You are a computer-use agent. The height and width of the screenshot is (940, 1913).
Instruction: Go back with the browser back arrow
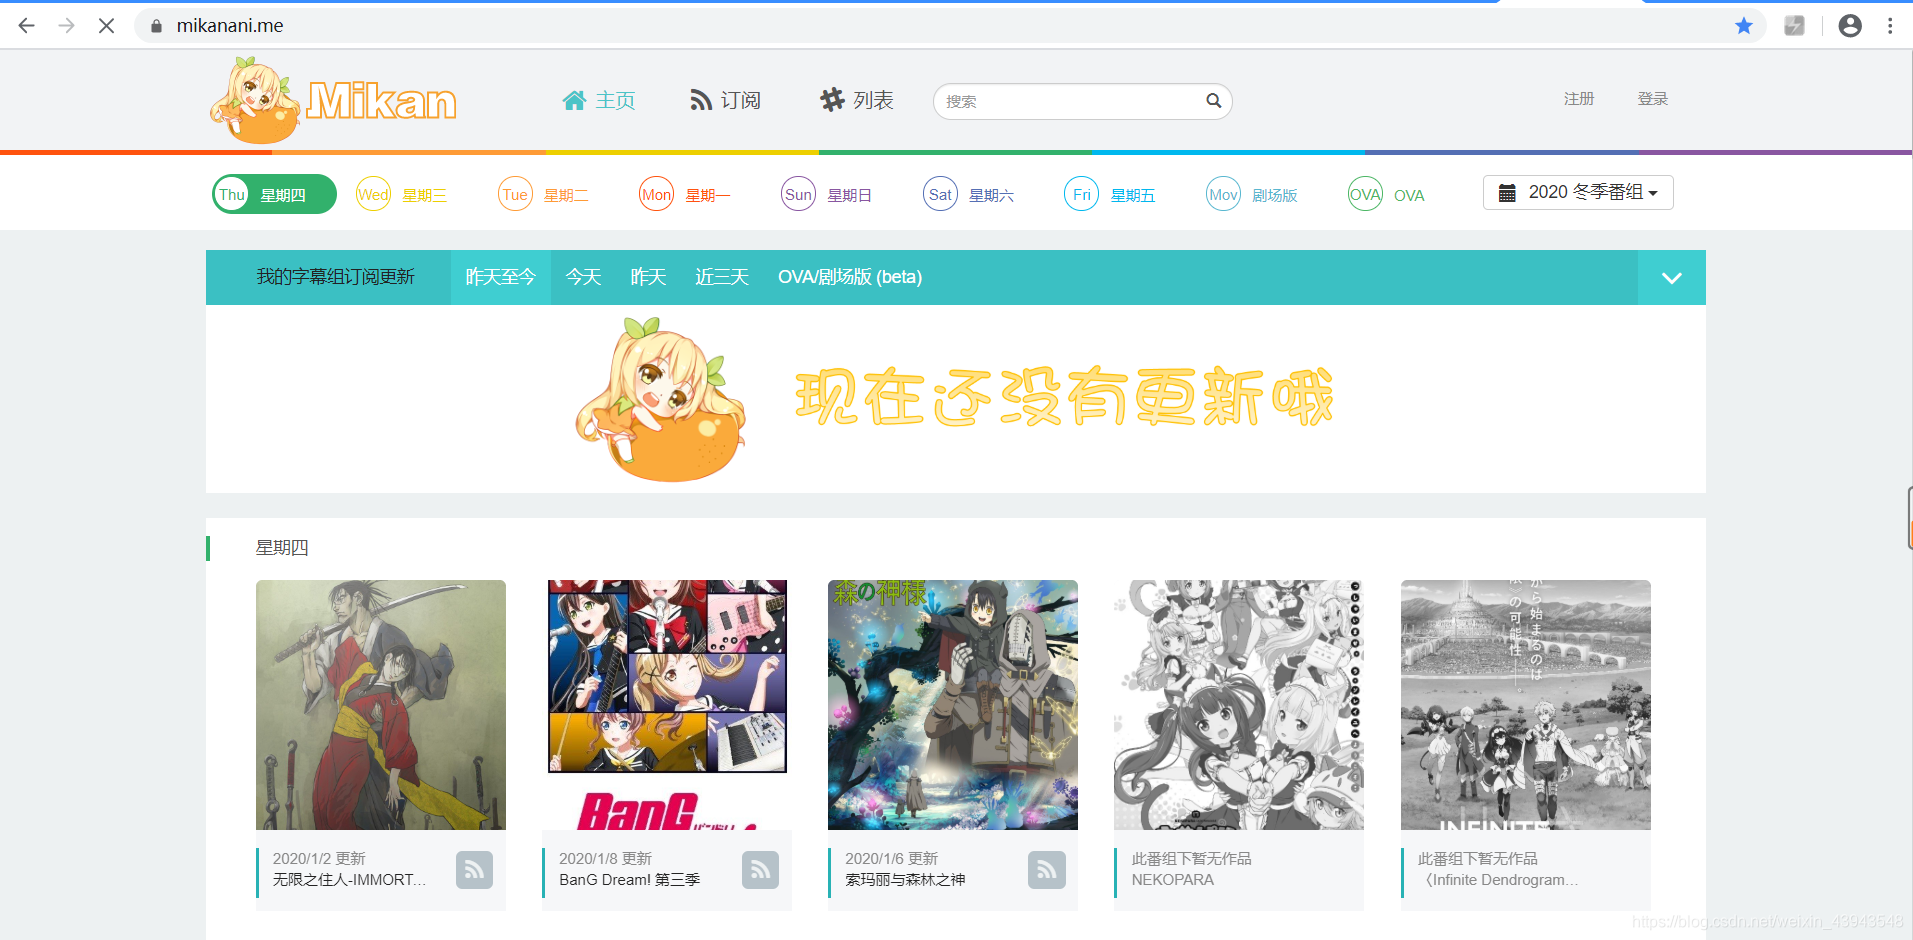click(x=27, y=26)
